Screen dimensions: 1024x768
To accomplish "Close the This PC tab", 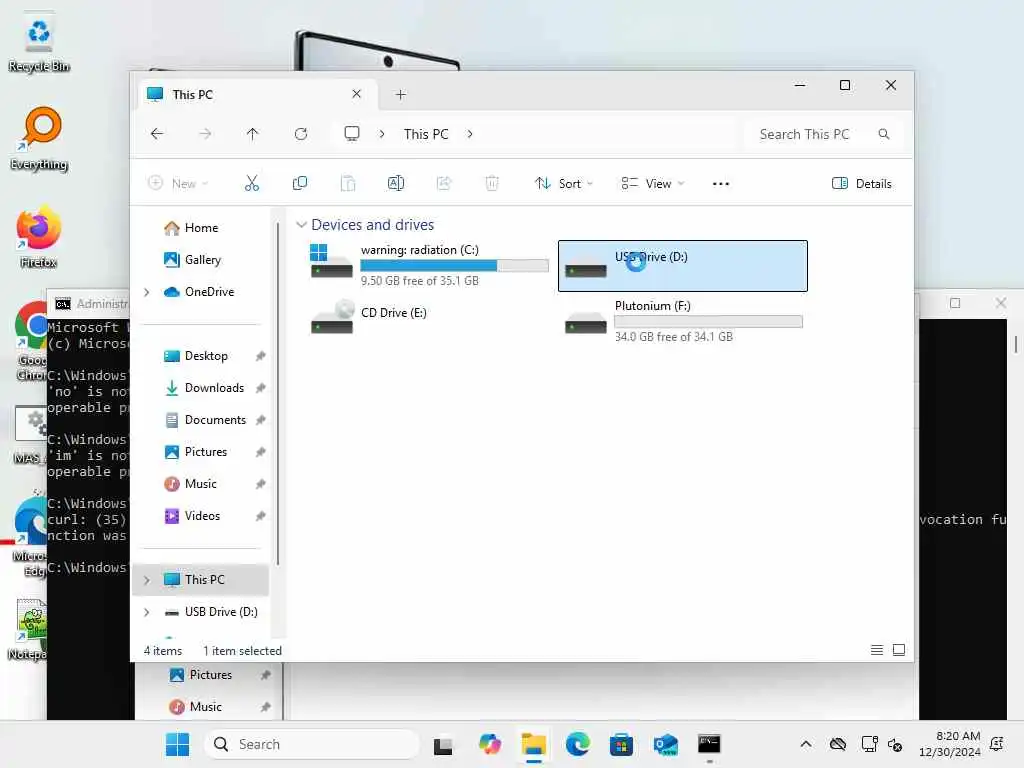I will (x=357, y=94).
